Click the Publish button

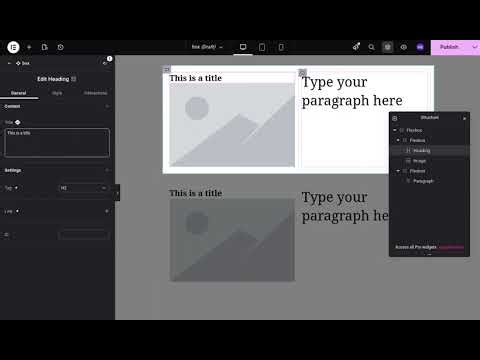449,47
